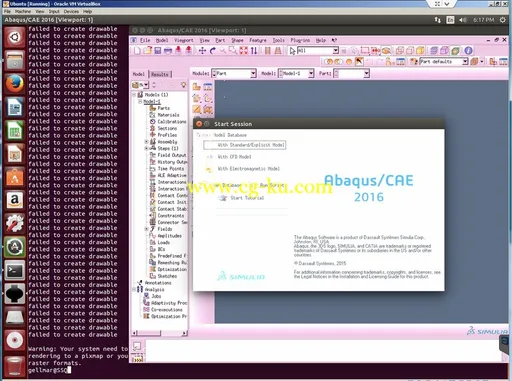Expand the Steps (1) tree node
512x381 pixels.
tap(146, 148)
